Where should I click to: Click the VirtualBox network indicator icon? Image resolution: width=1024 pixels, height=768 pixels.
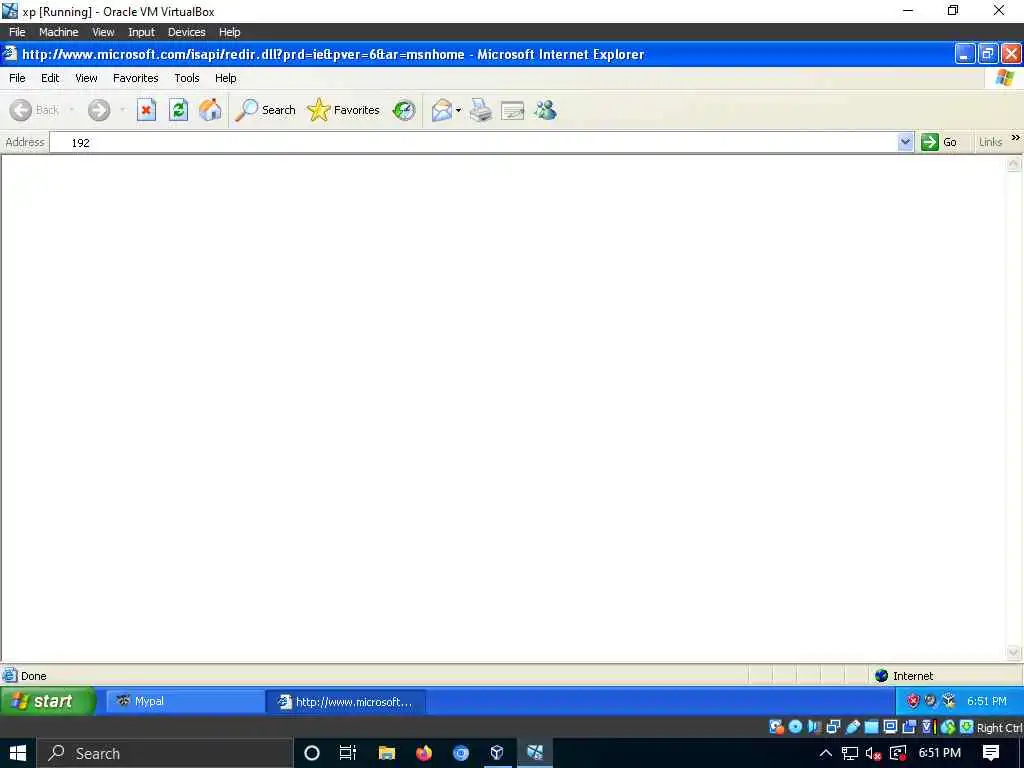pyautogui.click(x=833, y=727)
